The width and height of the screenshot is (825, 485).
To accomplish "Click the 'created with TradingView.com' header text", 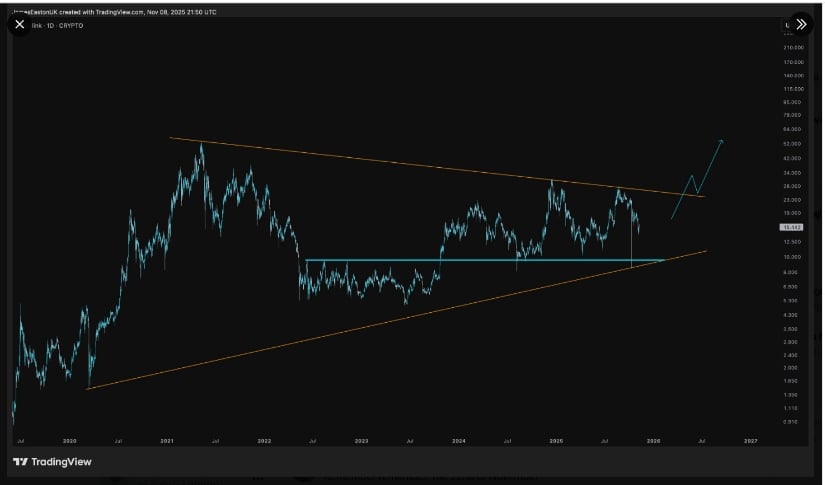I will (115, 12).
